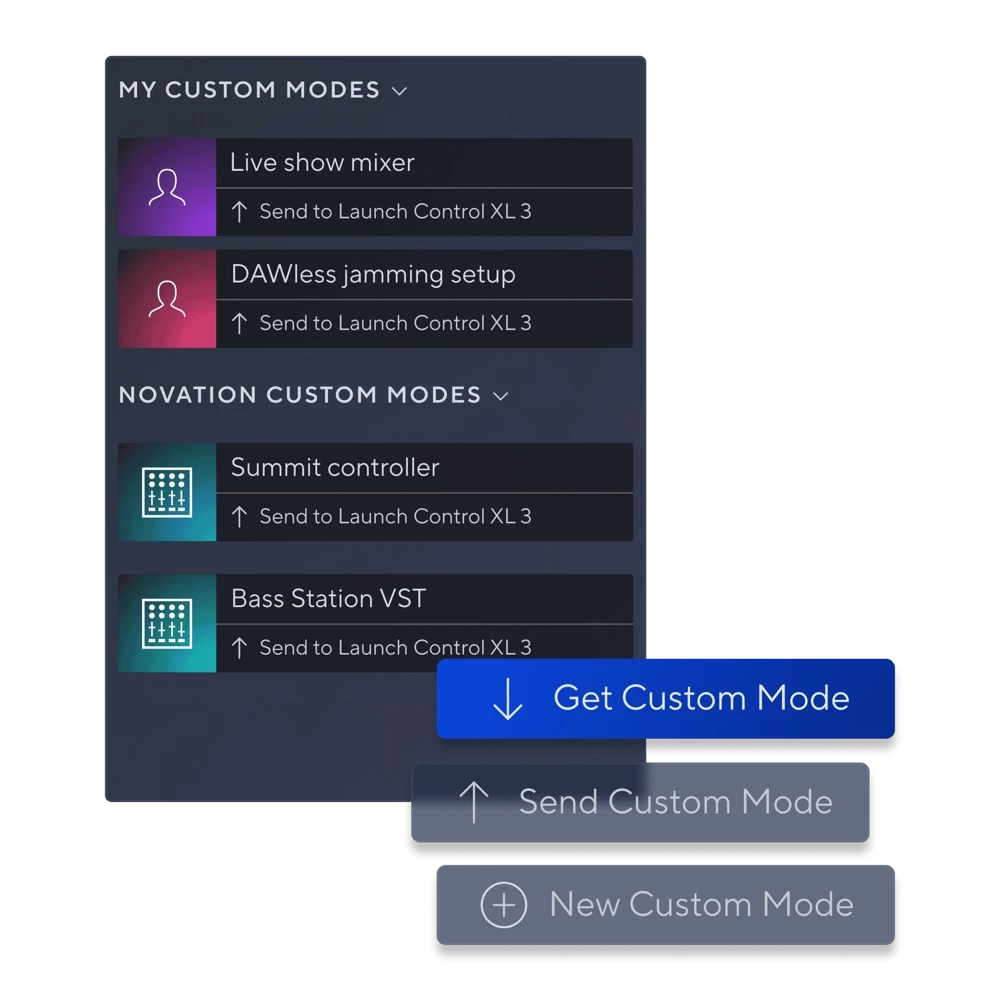Click the Live show mixer user icon
Screen dimensions: 1000x1000
point(167,187)
